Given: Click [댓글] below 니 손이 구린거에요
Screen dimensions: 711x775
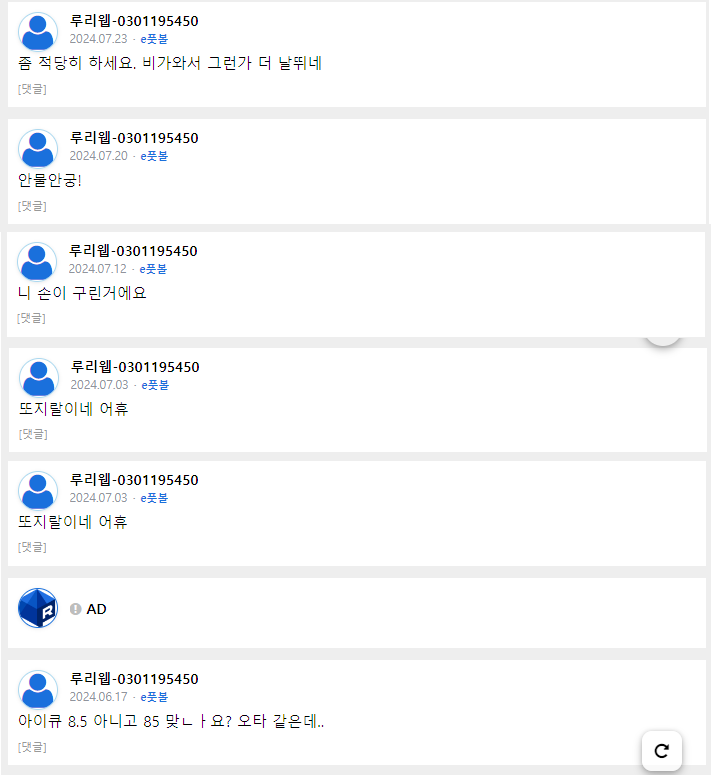Looking at the screenshot, I should pos(31,318).
